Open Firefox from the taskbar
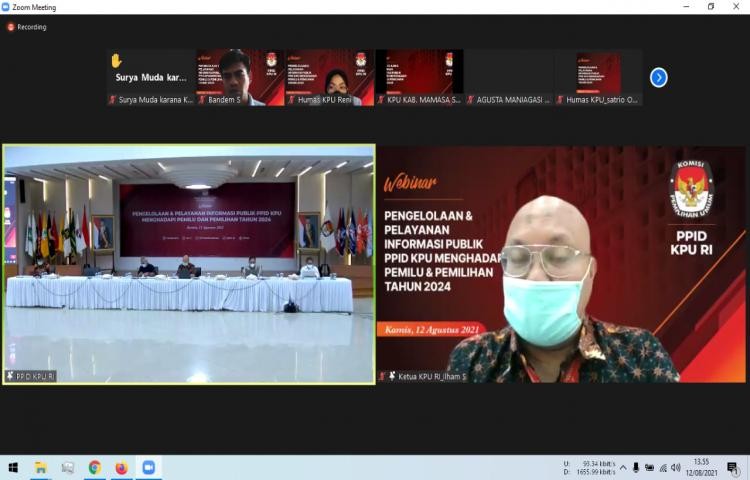 [121, 467]
